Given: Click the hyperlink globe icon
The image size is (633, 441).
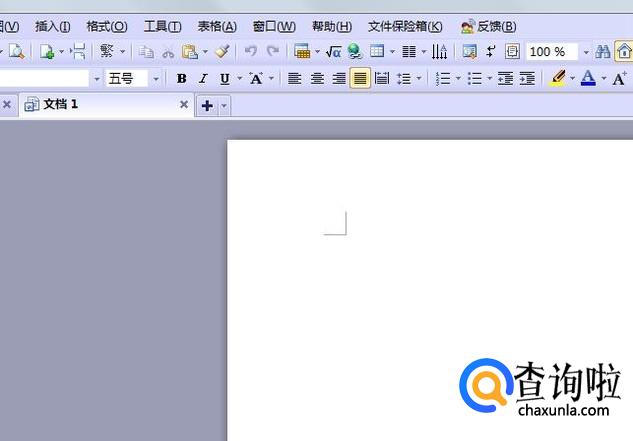Looking at the screenshot, I should click(x=355, y=52).
